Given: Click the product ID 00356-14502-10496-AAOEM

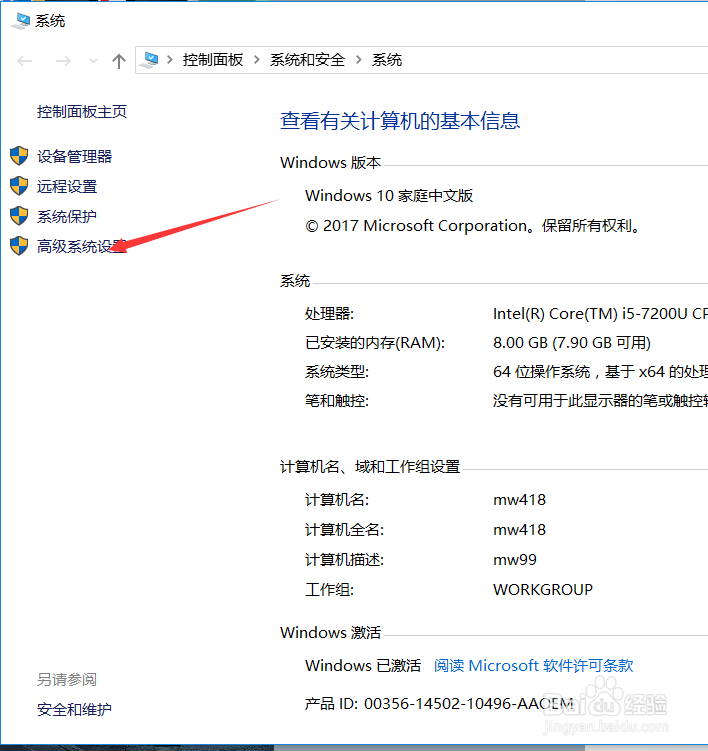Looking at the screenshot, I should click(468, 704).
